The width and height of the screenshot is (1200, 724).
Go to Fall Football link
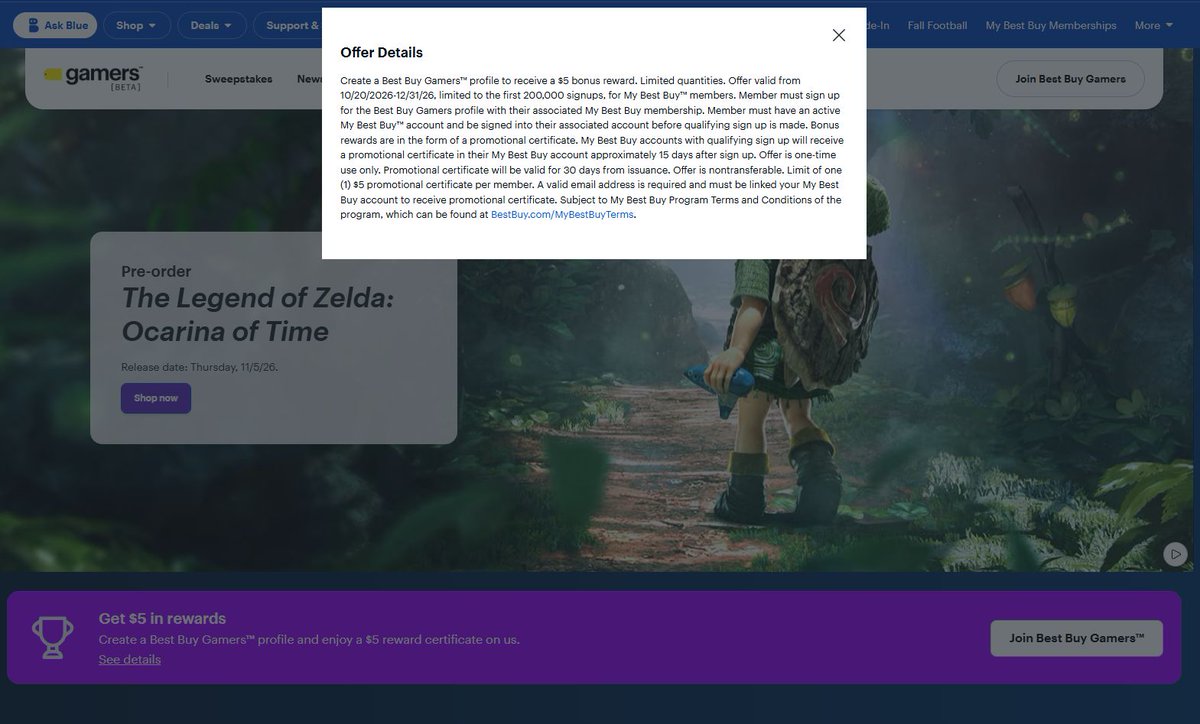pyautogui.click(x=937, y=25)
